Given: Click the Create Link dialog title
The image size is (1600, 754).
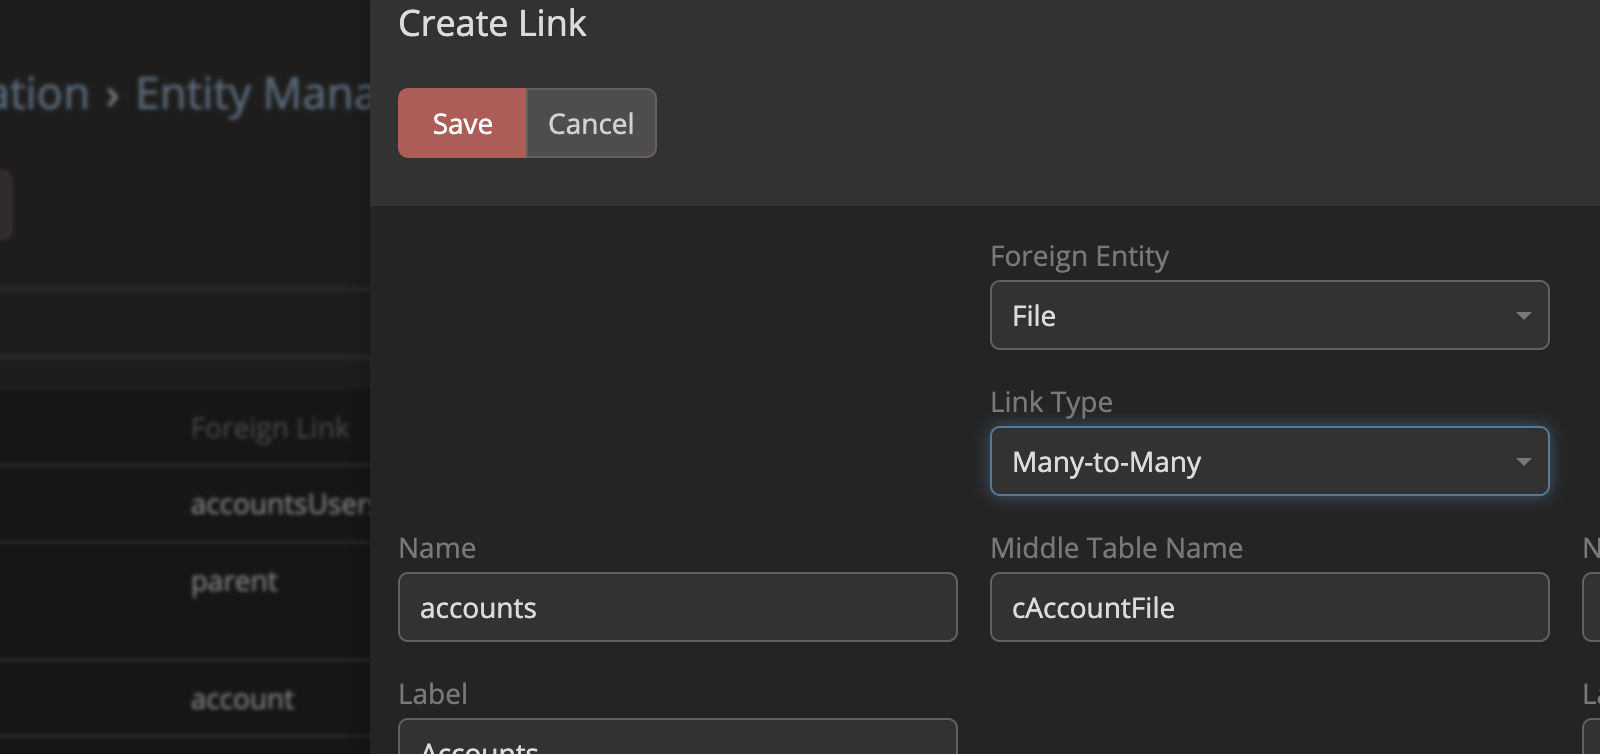Looking at the screenshot, I should pyautogui.click(x=492, y=24).
